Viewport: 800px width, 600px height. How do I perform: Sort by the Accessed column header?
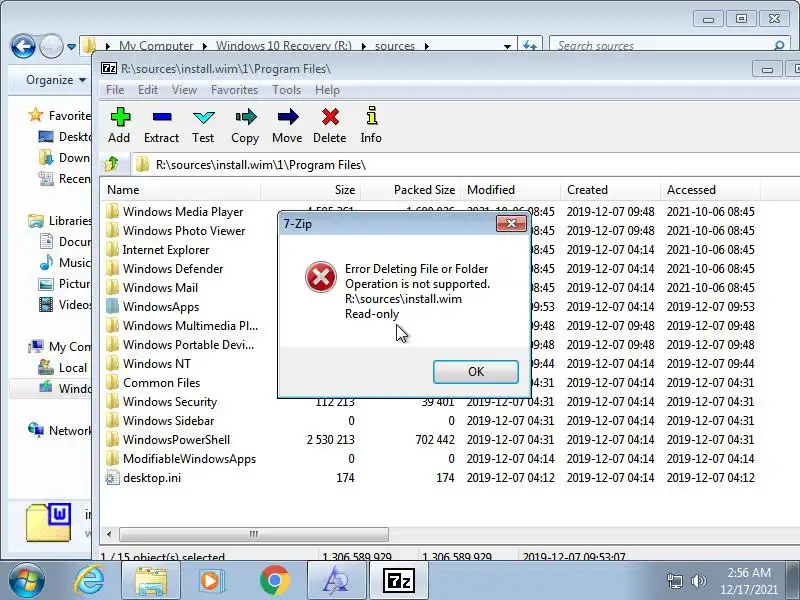pos(711,190)
